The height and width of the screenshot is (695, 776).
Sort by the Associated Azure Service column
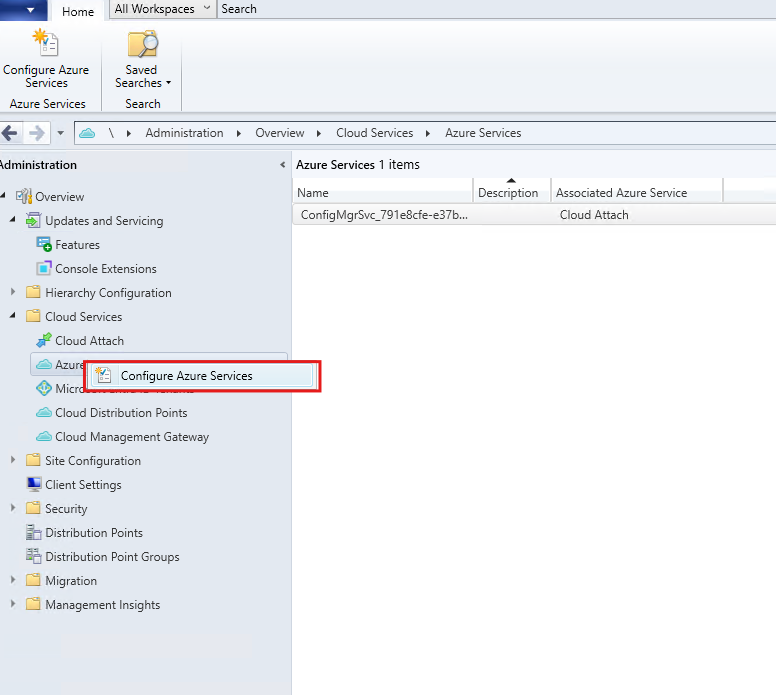[621, 193]
